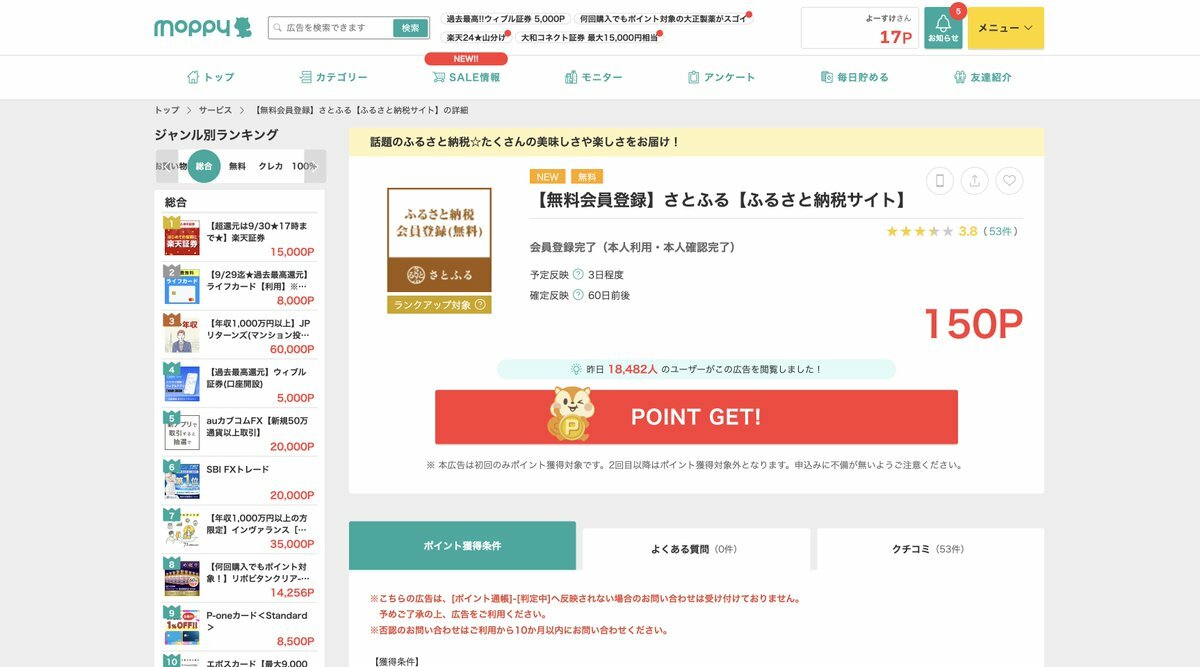Select the クレカ ranking filter
Viewport: 1200px width, 667px height.
tap(271, 166)
